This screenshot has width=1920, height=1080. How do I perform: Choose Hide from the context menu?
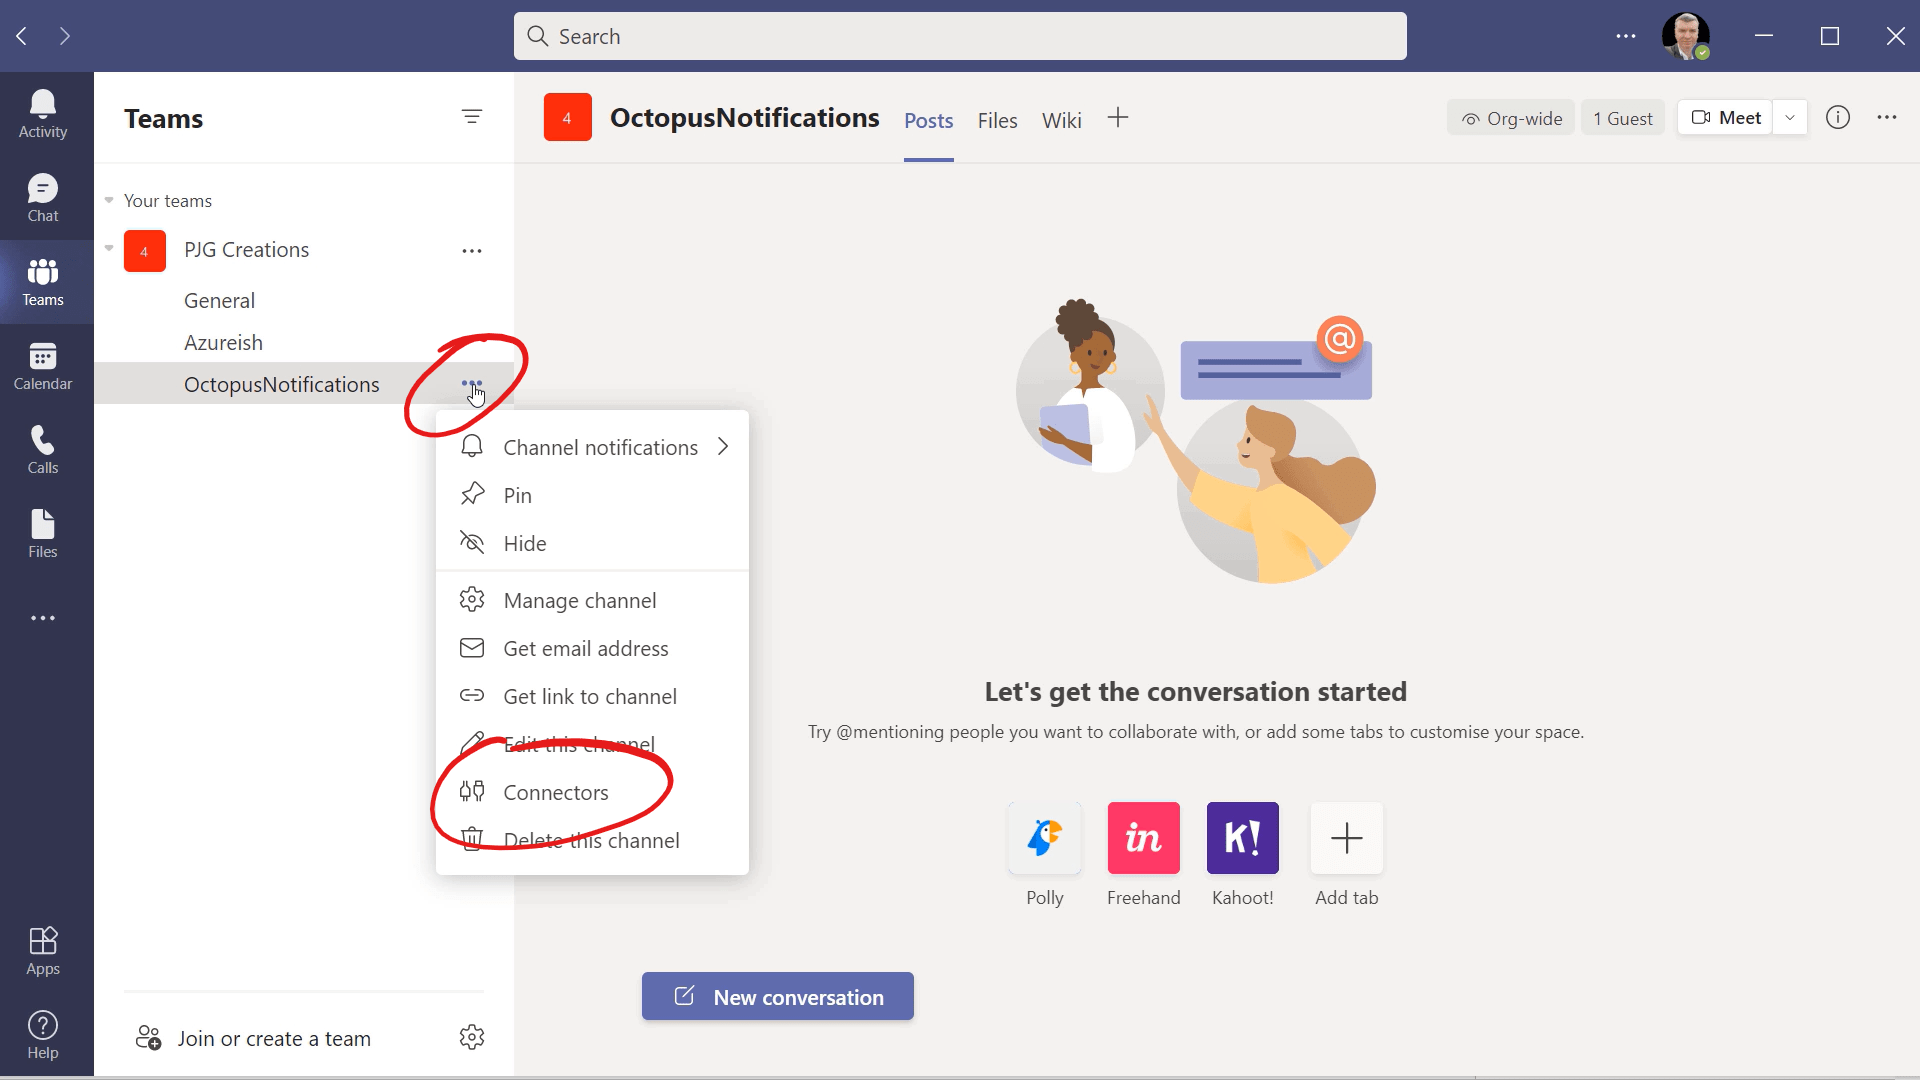592,543
